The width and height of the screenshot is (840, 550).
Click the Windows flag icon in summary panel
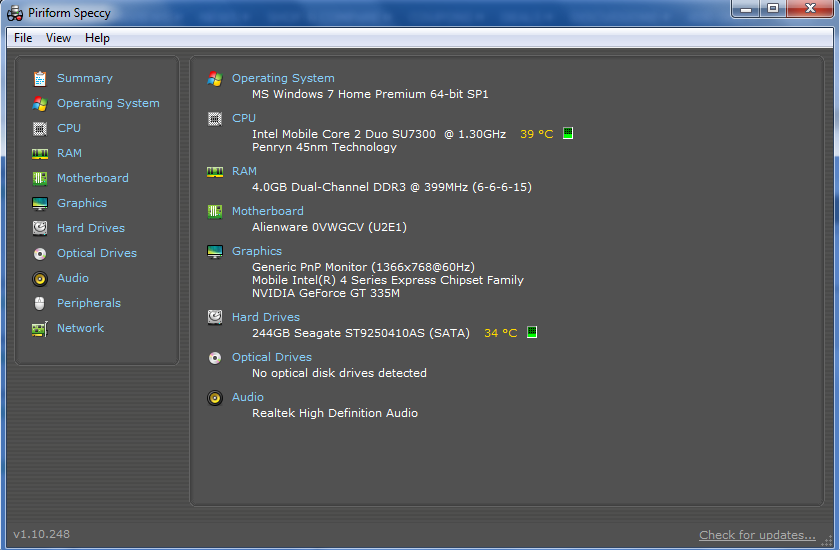click(x=215, y=79)
